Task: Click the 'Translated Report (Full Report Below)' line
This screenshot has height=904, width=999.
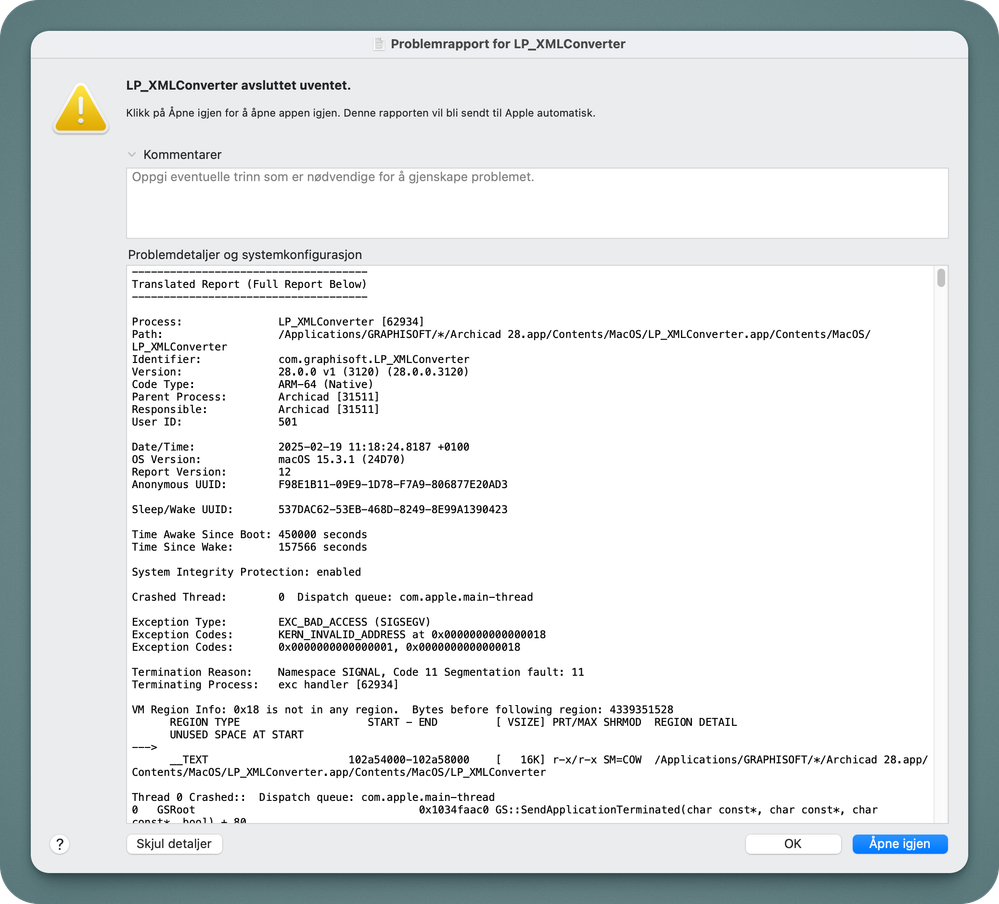Action: pyautogui.click(x=249, y=284)
